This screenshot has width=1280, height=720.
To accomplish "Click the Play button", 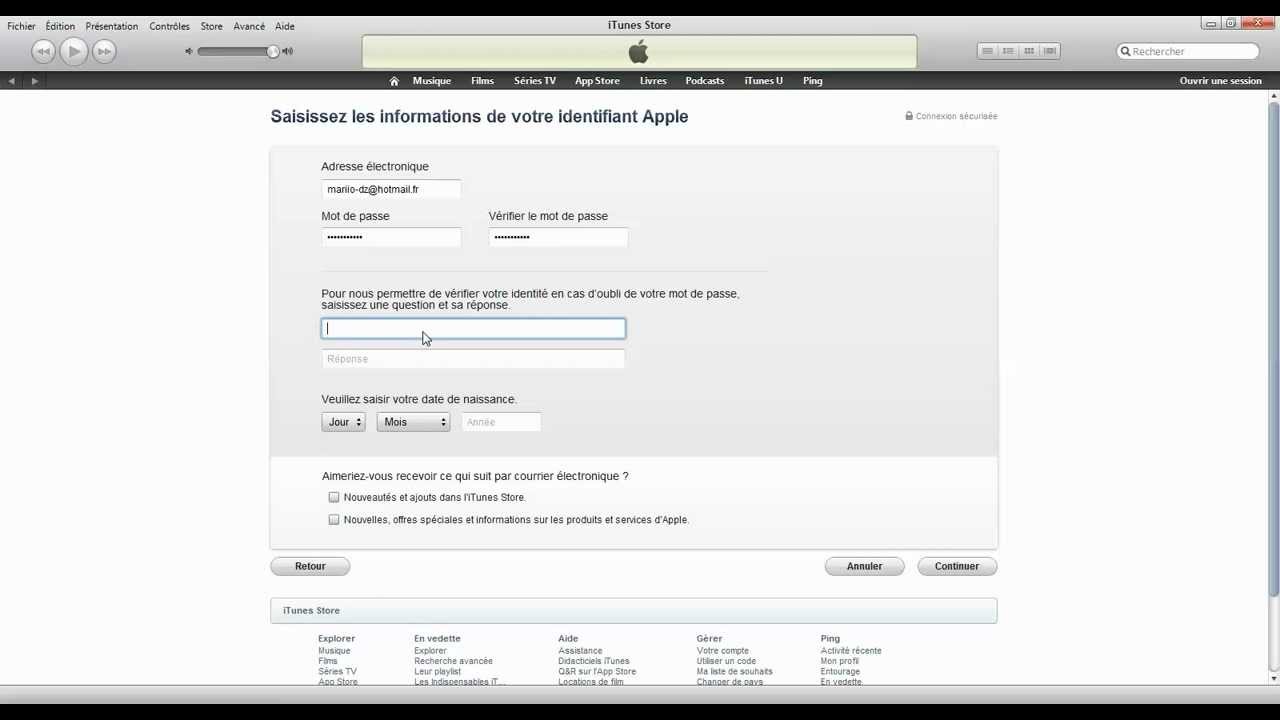I will point(73,50).
